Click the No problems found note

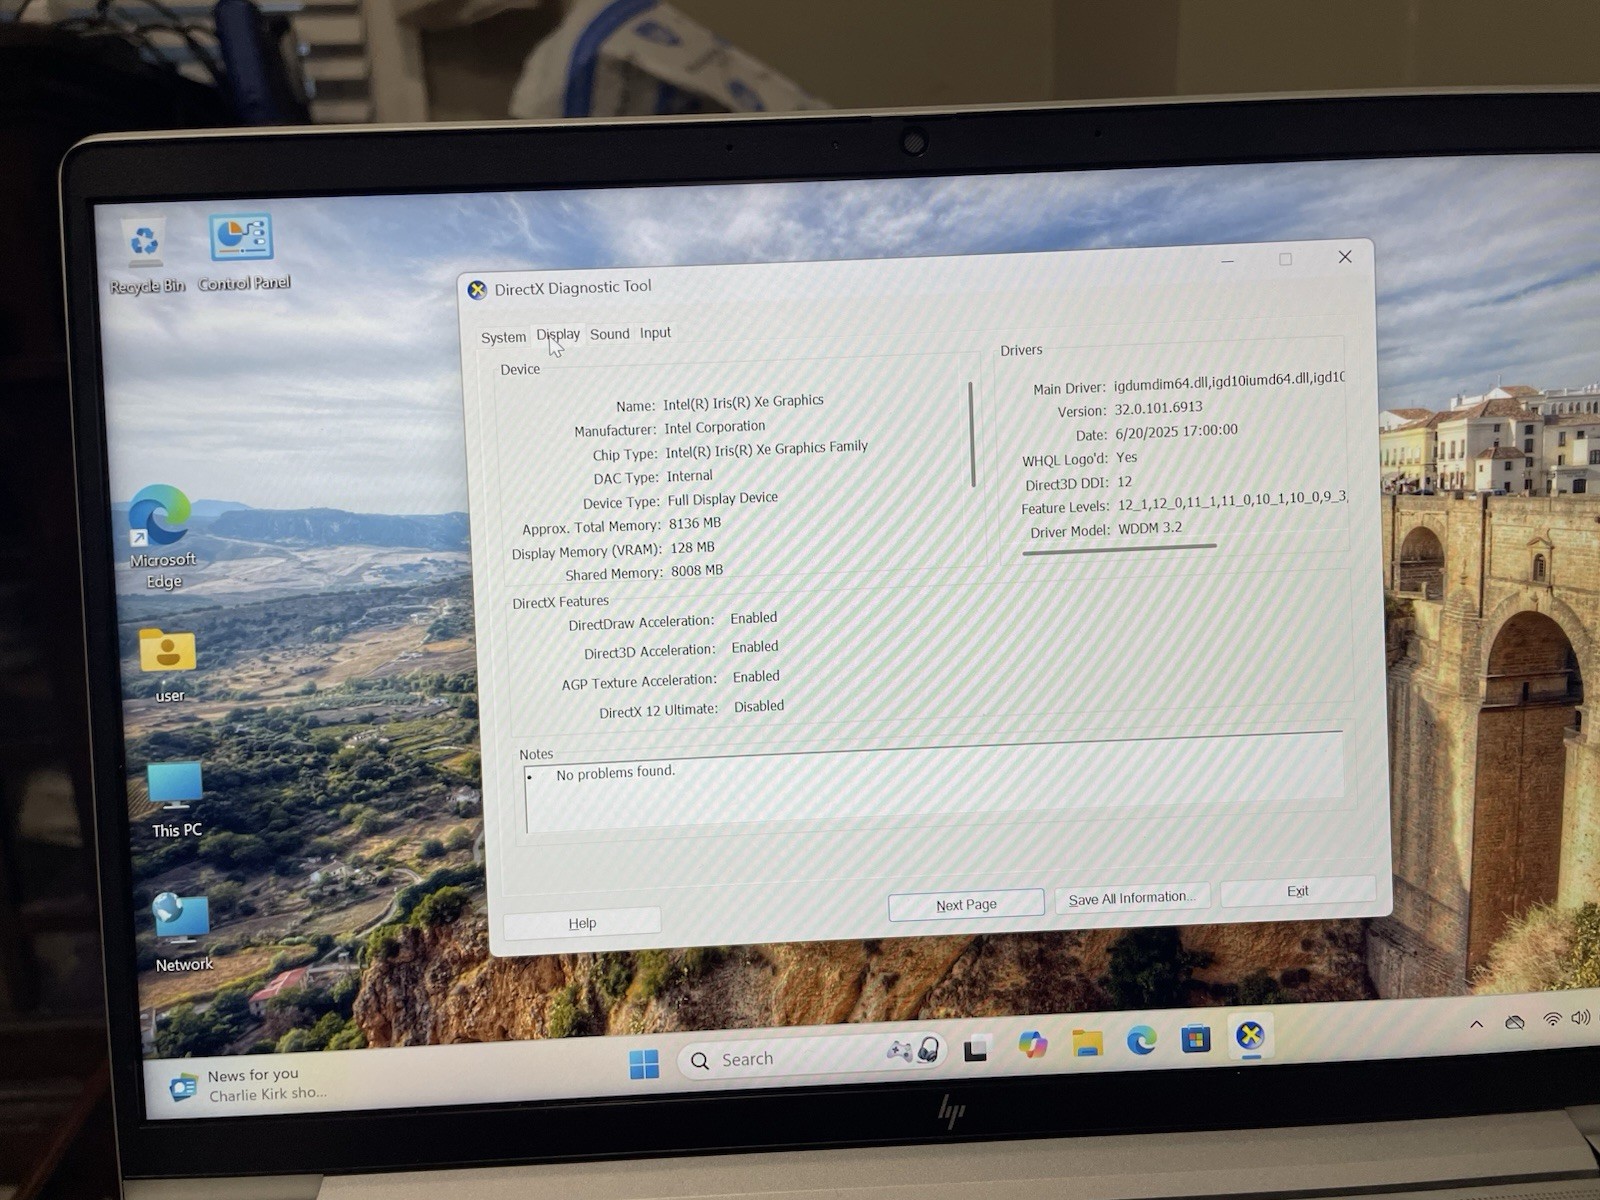coord(615,773)
